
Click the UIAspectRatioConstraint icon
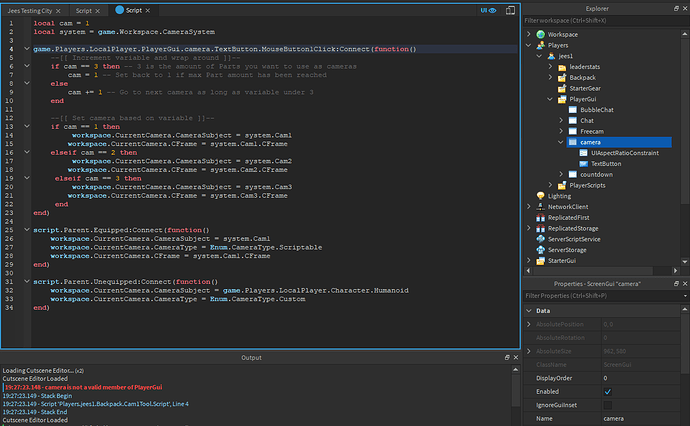(584, 153)
